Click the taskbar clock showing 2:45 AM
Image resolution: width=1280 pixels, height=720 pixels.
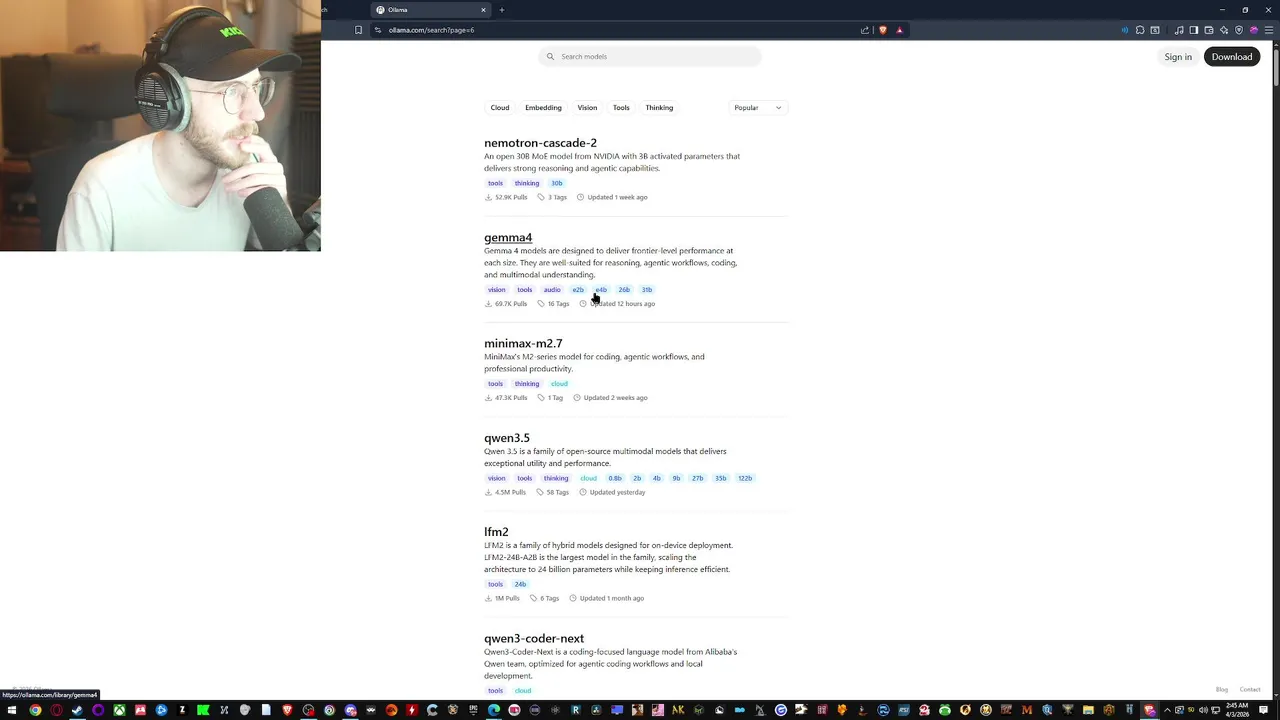pyautogui.click(x=1235, y=710)
